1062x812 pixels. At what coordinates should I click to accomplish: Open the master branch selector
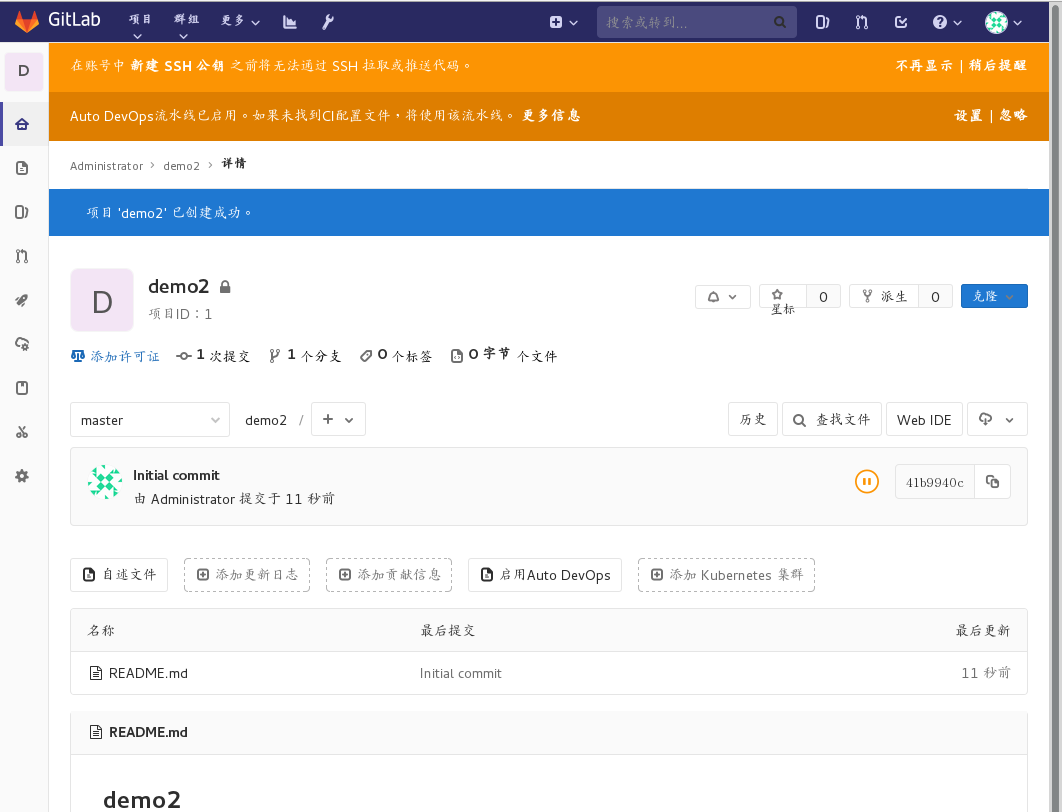[x=150, y=420]
